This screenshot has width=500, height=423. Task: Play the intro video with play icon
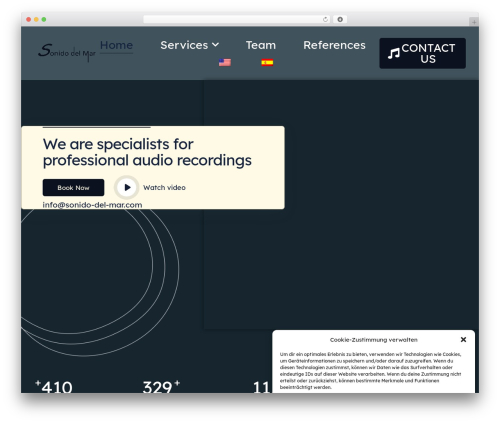coord(127,187)
